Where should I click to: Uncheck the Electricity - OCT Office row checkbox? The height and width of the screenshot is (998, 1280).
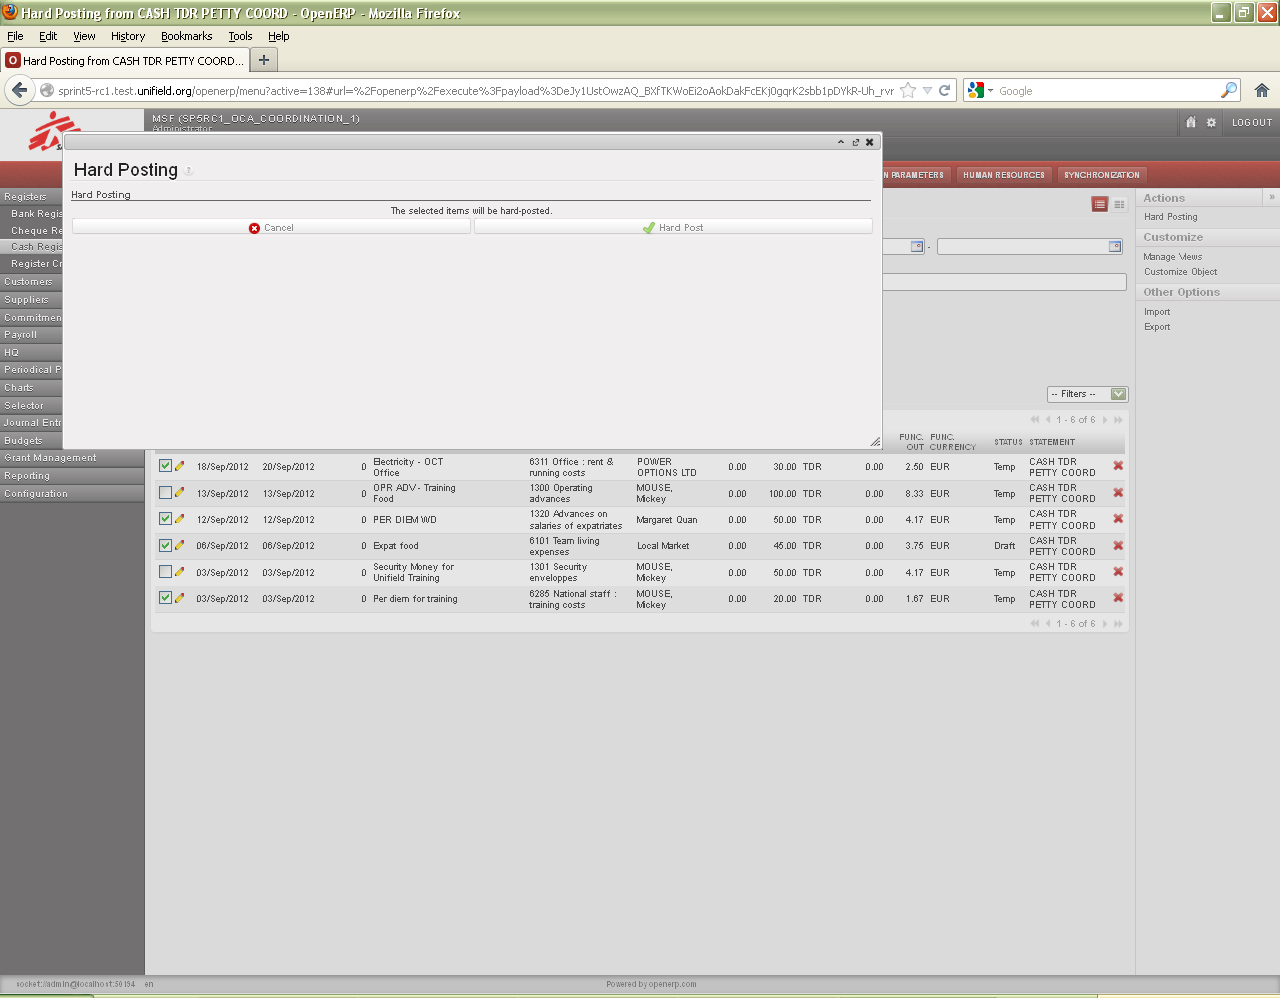coord(166,466)
